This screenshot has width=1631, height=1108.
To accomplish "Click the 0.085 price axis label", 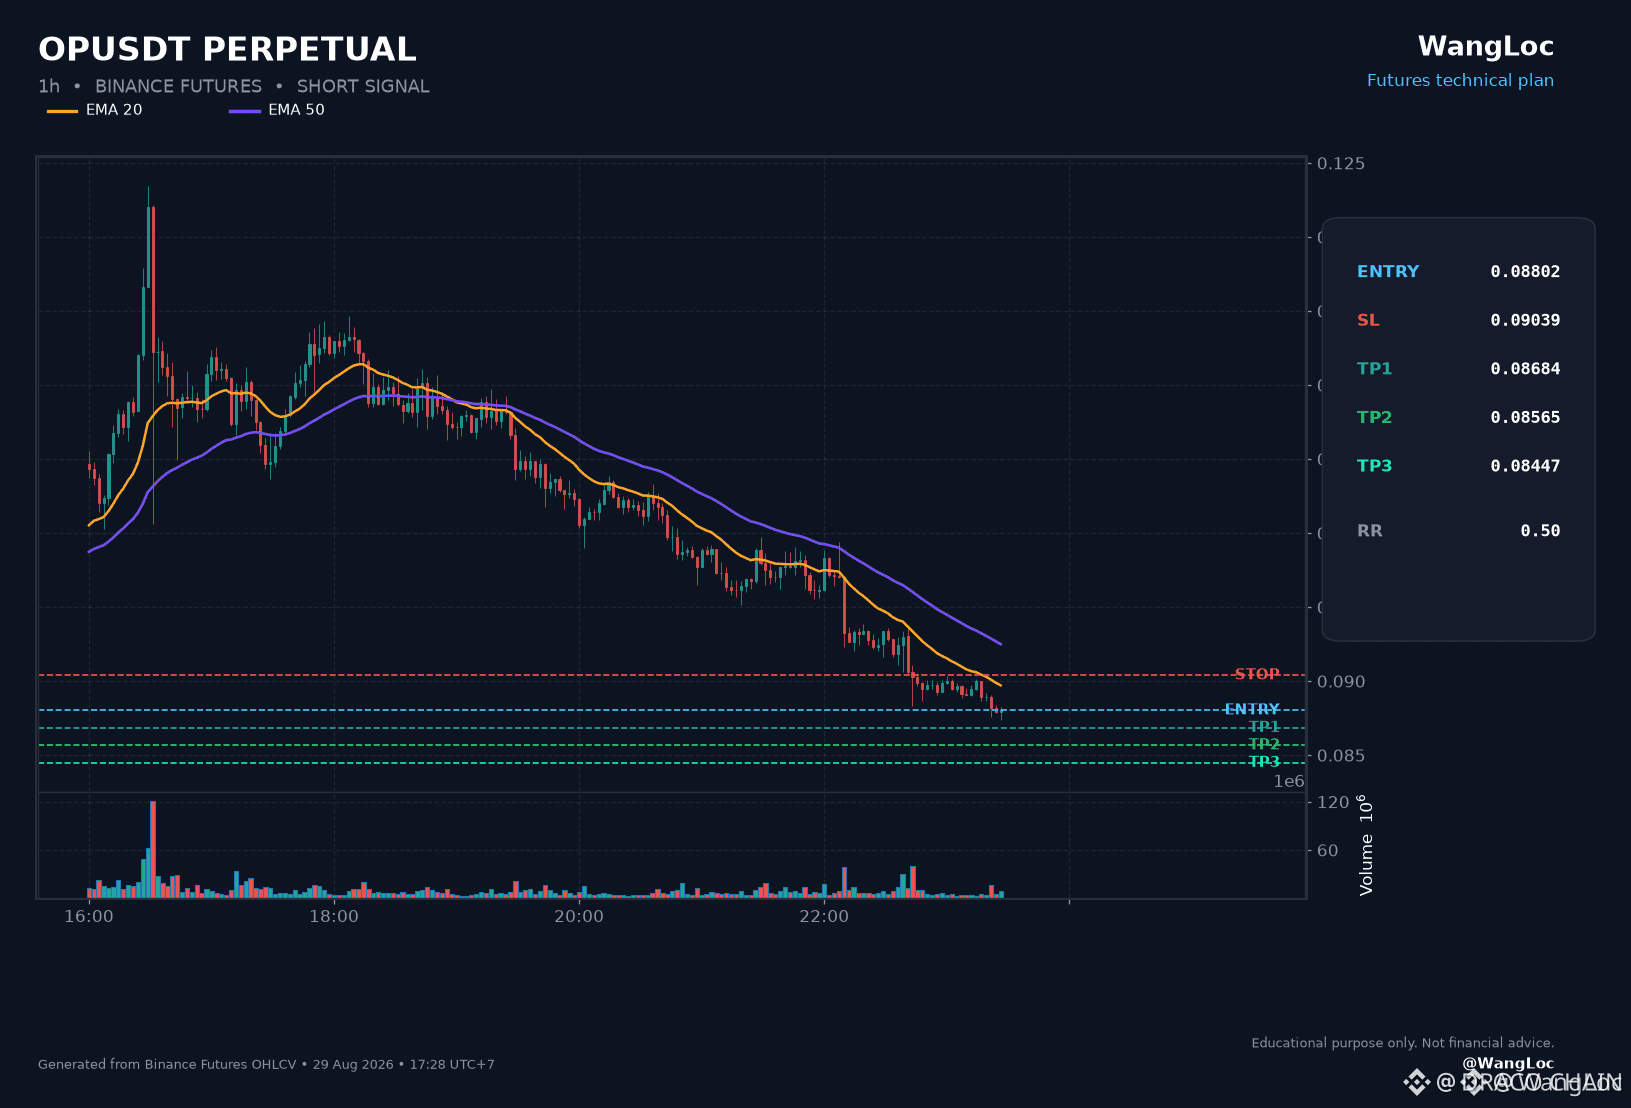I will coord(1341,756).
